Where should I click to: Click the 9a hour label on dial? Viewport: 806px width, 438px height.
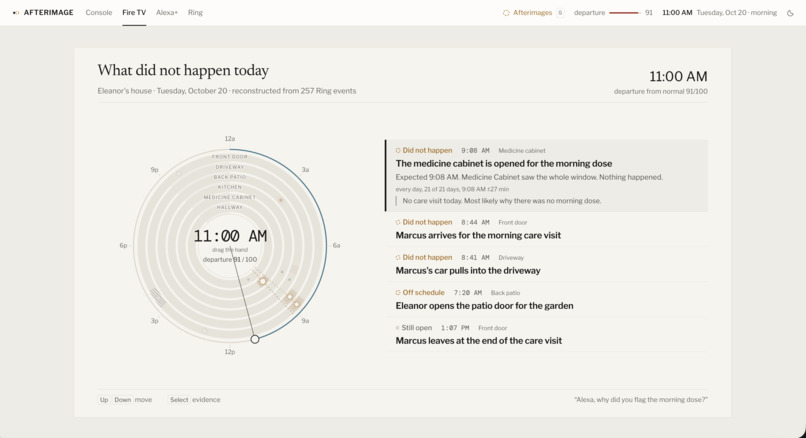pos(305,321)
